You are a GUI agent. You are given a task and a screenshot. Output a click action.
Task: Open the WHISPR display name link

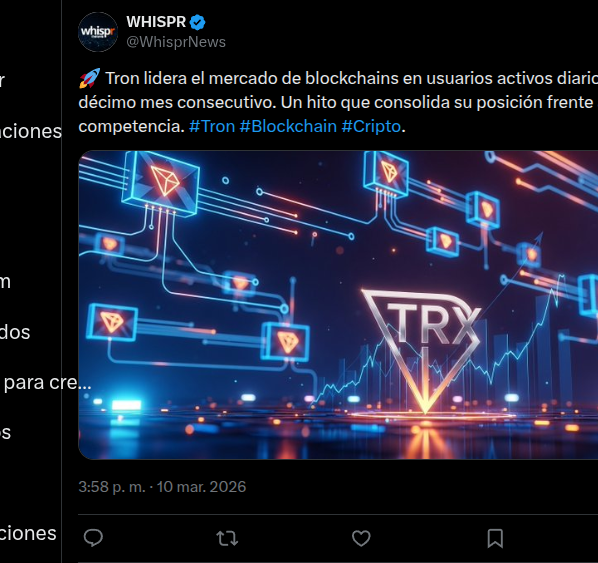[156, 22]
